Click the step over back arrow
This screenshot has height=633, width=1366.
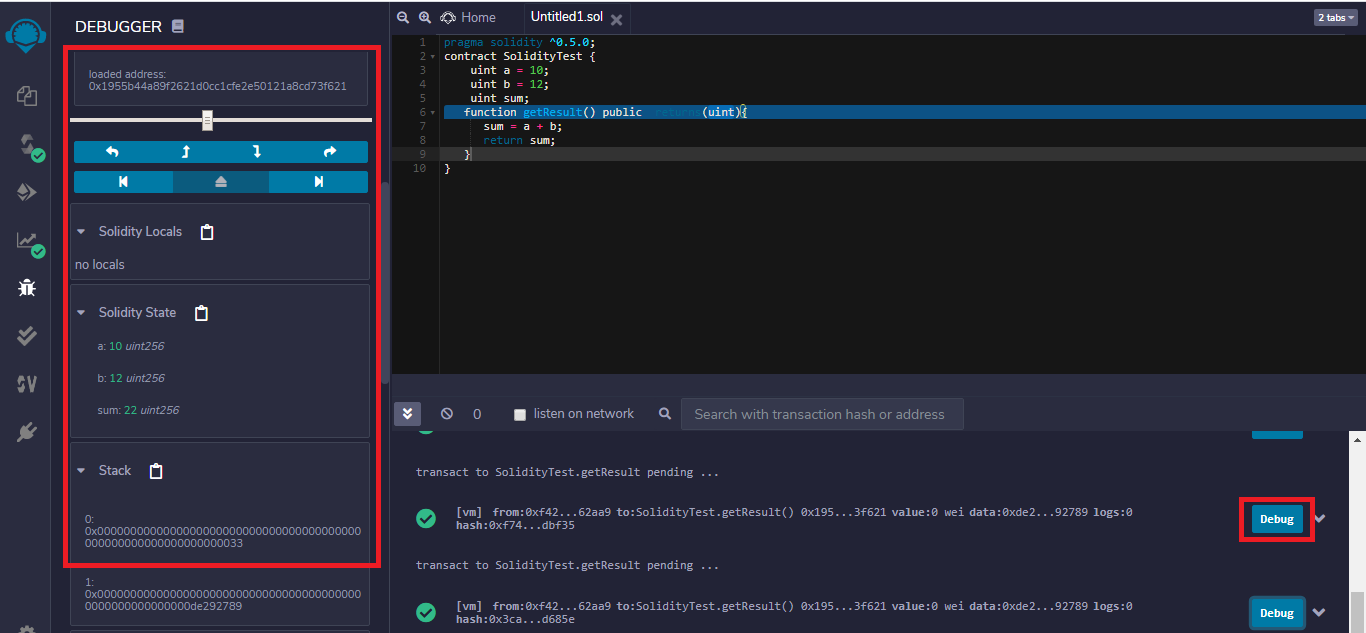click(x=111, y=152)
